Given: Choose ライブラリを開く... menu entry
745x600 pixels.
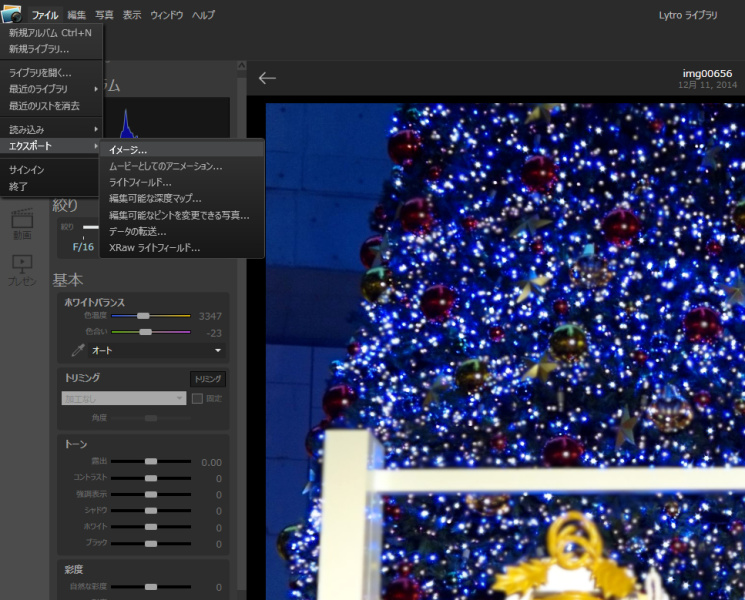Looking at the screenshot, I should pos(51,73).
